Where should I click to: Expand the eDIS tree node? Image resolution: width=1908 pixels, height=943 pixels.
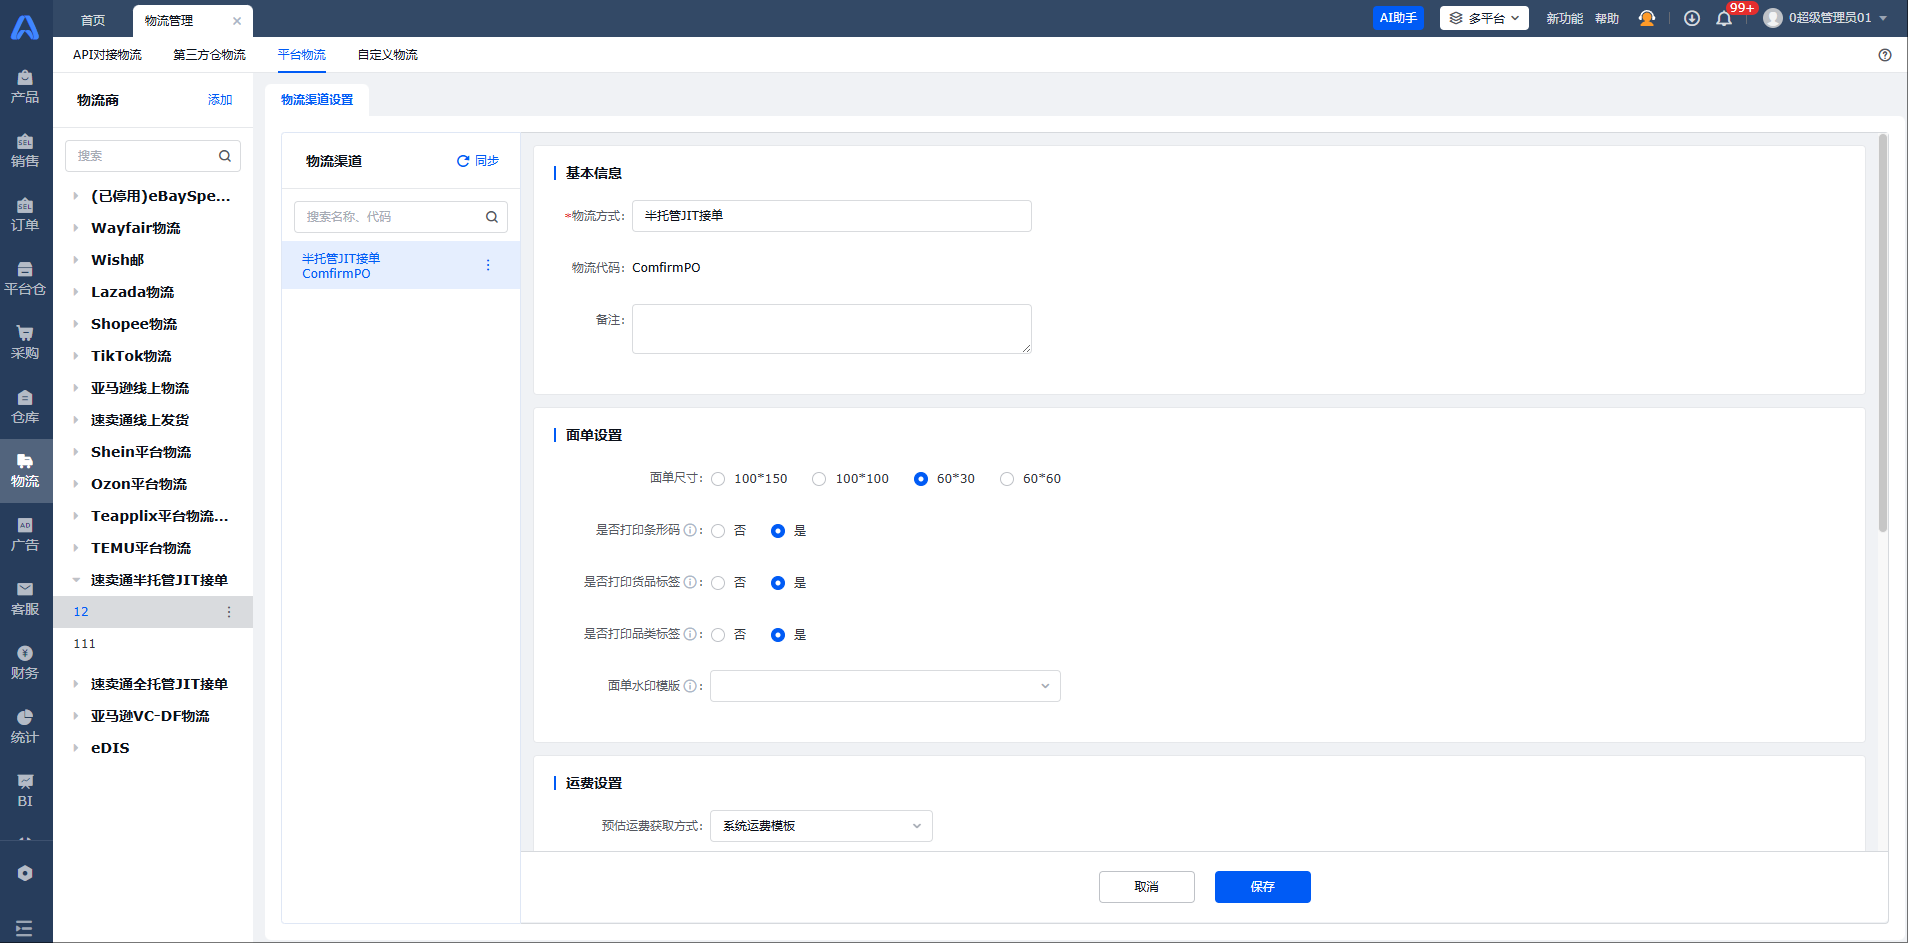(75, 748)
